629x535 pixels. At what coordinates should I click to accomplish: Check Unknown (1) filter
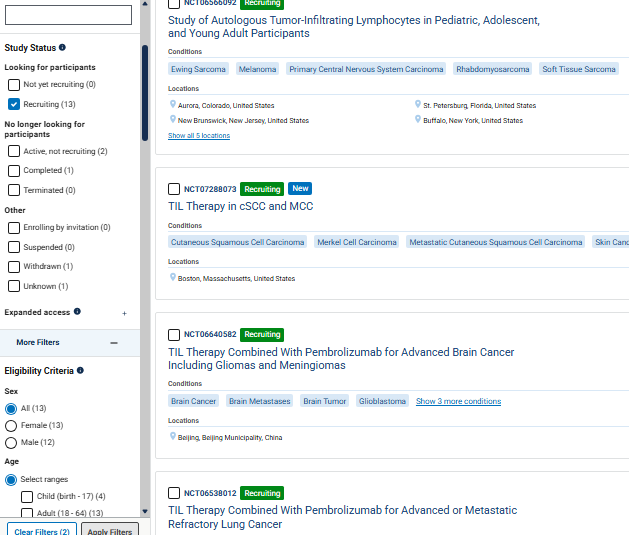pyautogui.click(x=14, y=286)
